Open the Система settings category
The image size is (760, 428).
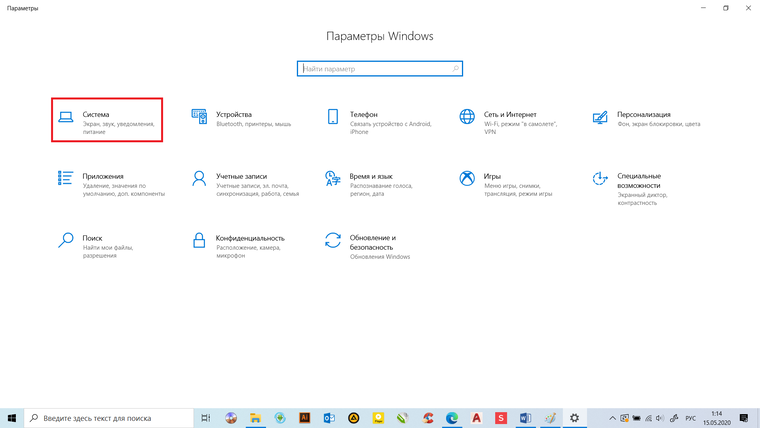tap(107, 120)
